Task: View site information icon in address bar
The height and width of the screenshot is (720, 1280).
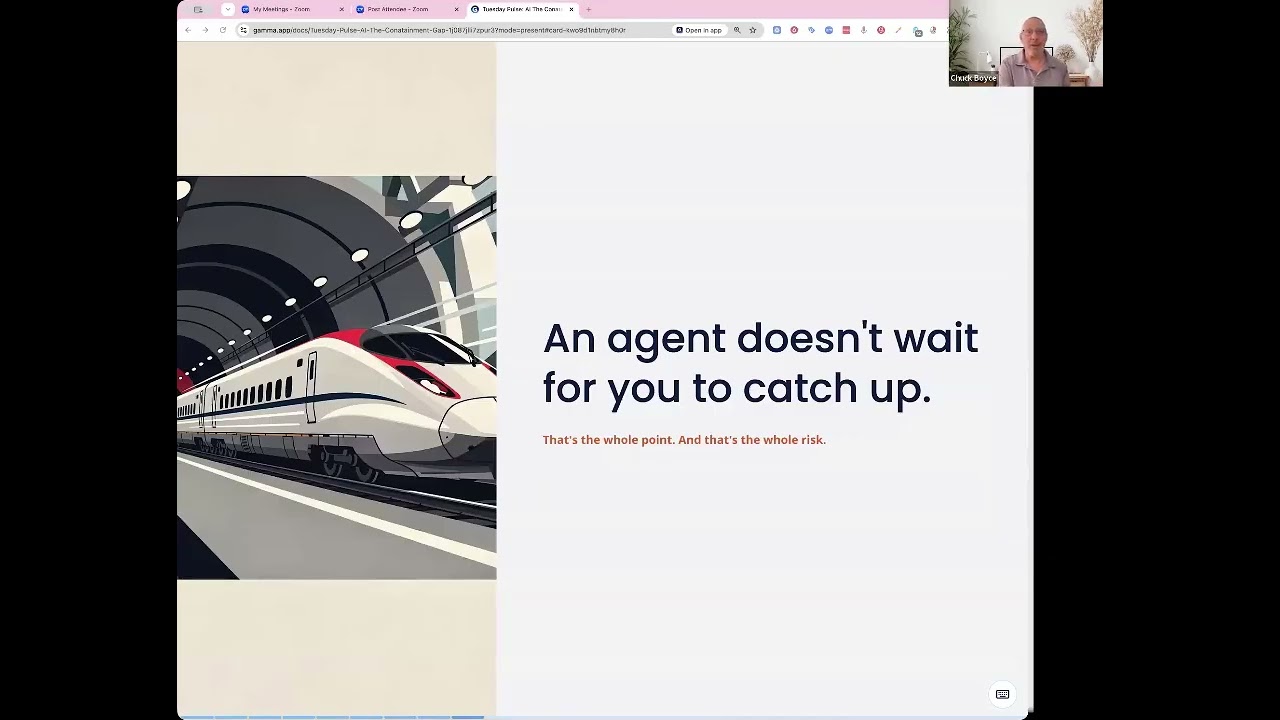Action: 243,30
